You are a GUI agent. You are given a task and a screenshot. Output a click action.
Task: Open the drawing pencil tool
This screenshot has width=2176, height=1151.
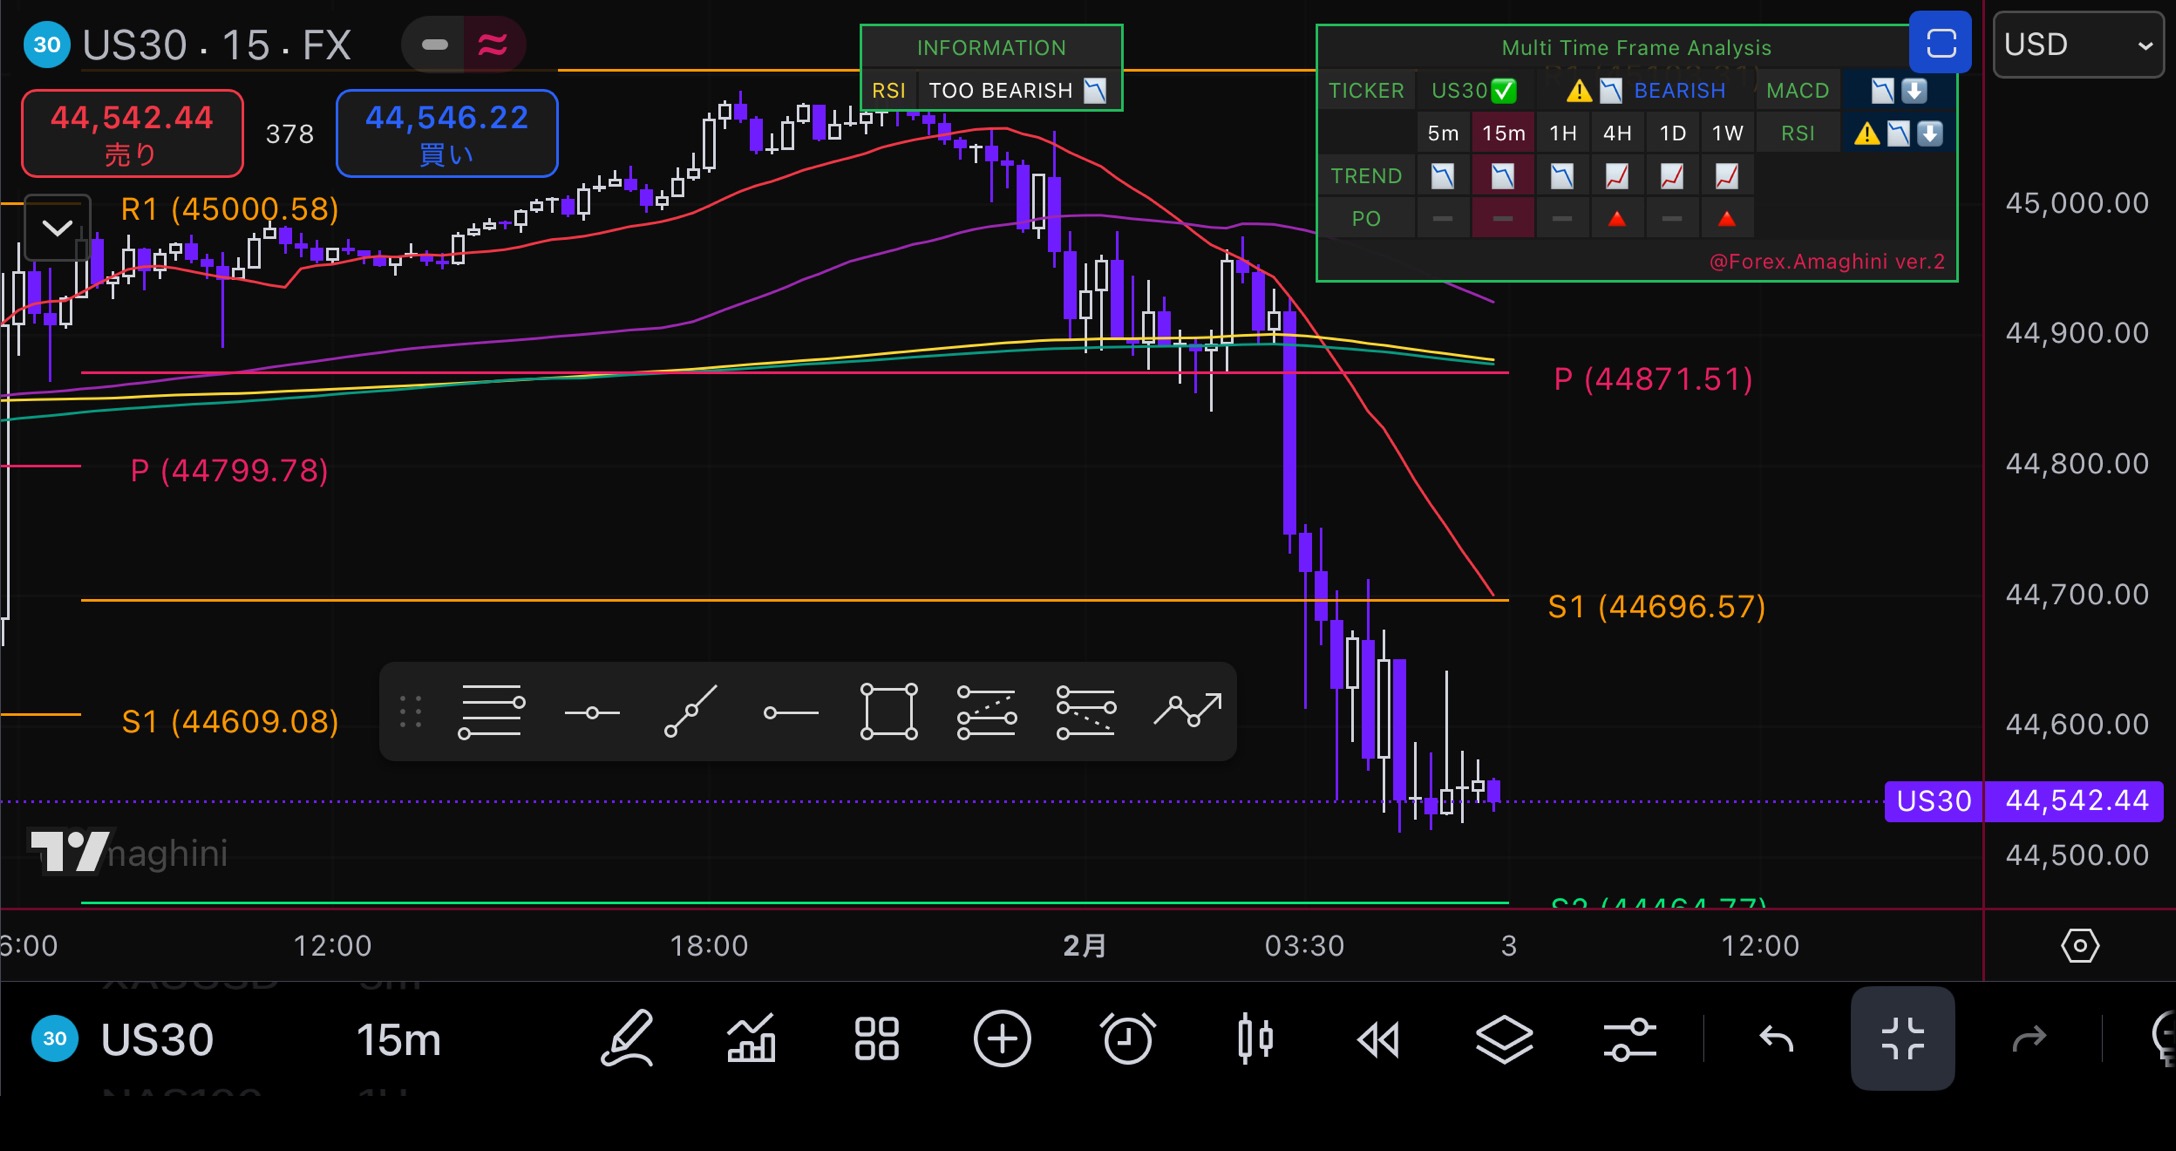[x=627, y=1039]
